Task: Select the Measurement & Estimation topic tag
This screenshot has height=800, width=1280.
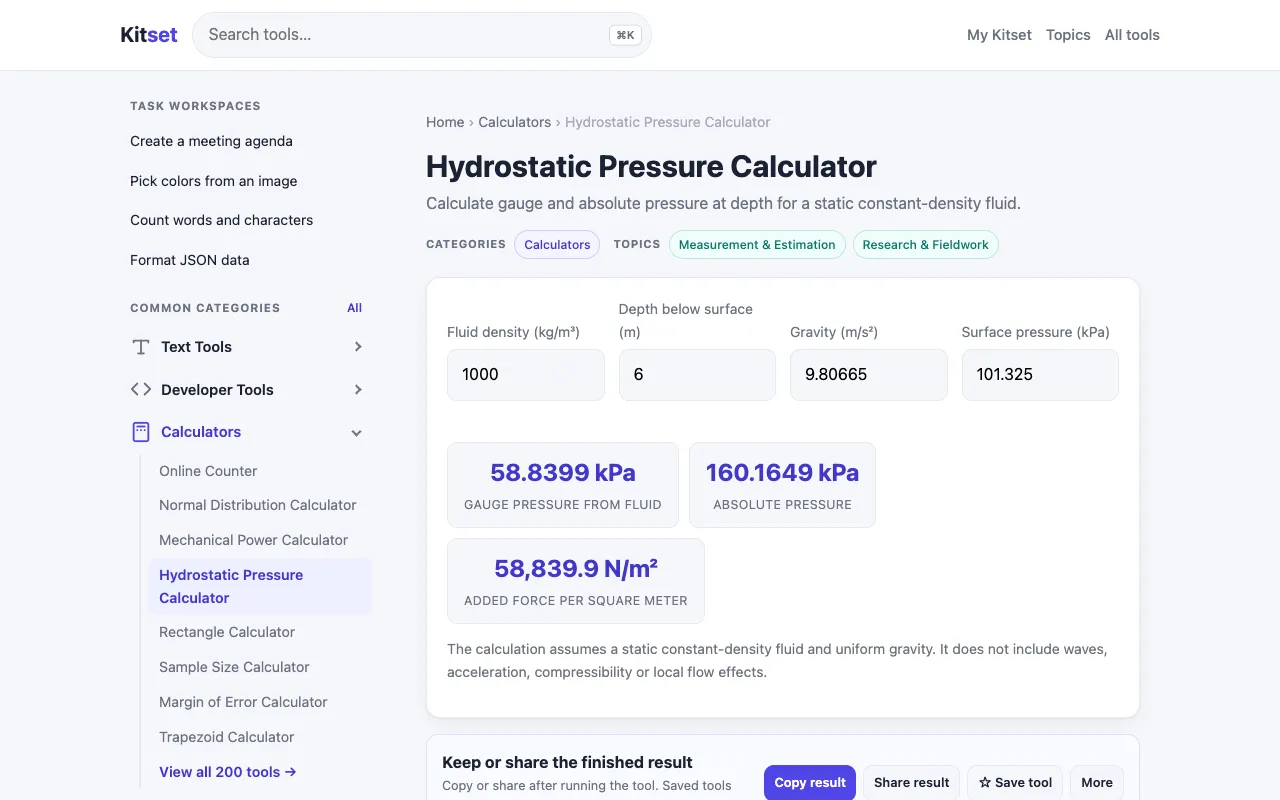Action: [757, 245]
